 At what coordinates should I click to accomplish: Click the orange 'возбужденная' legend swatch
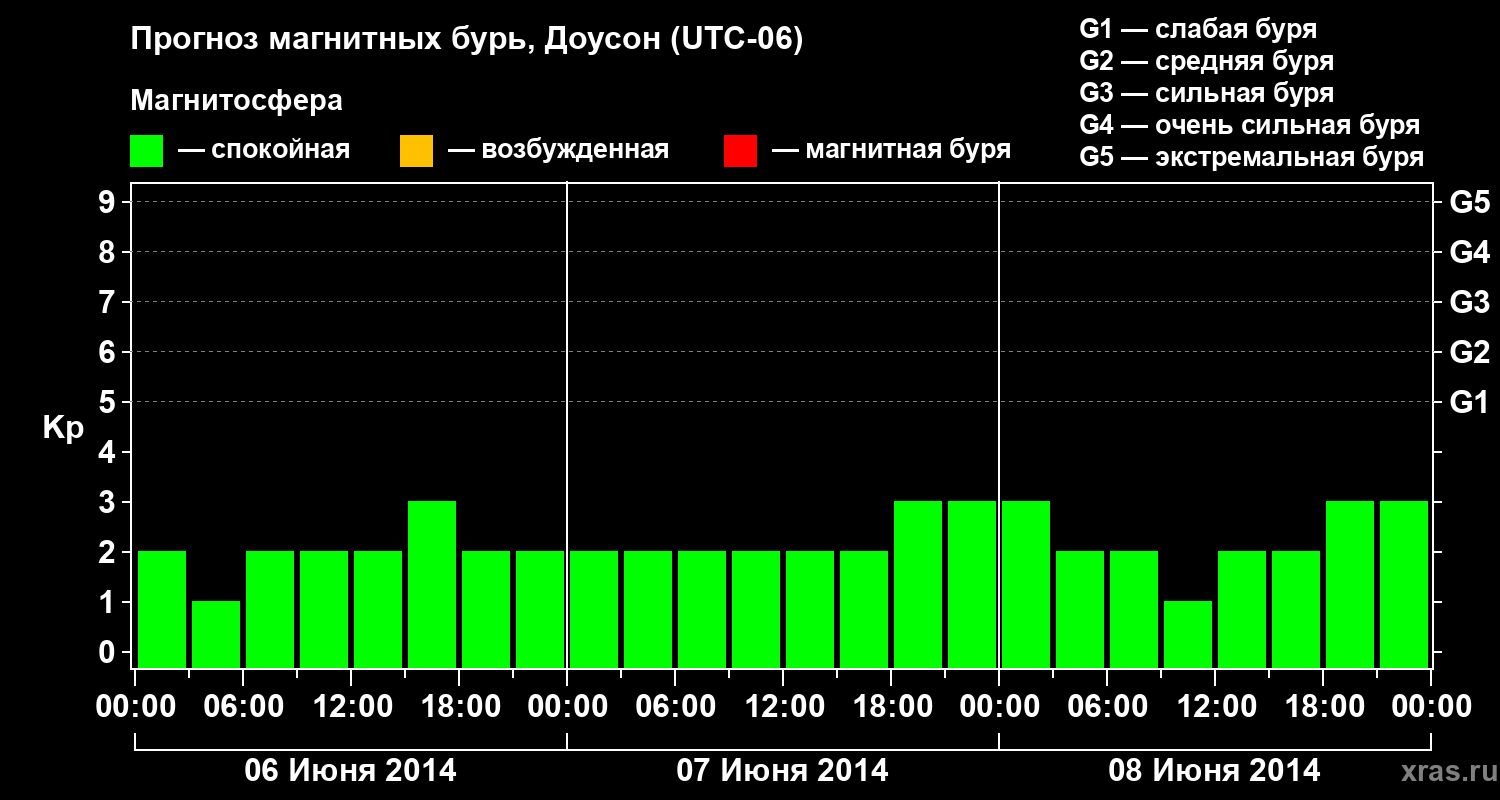point(416,151)
